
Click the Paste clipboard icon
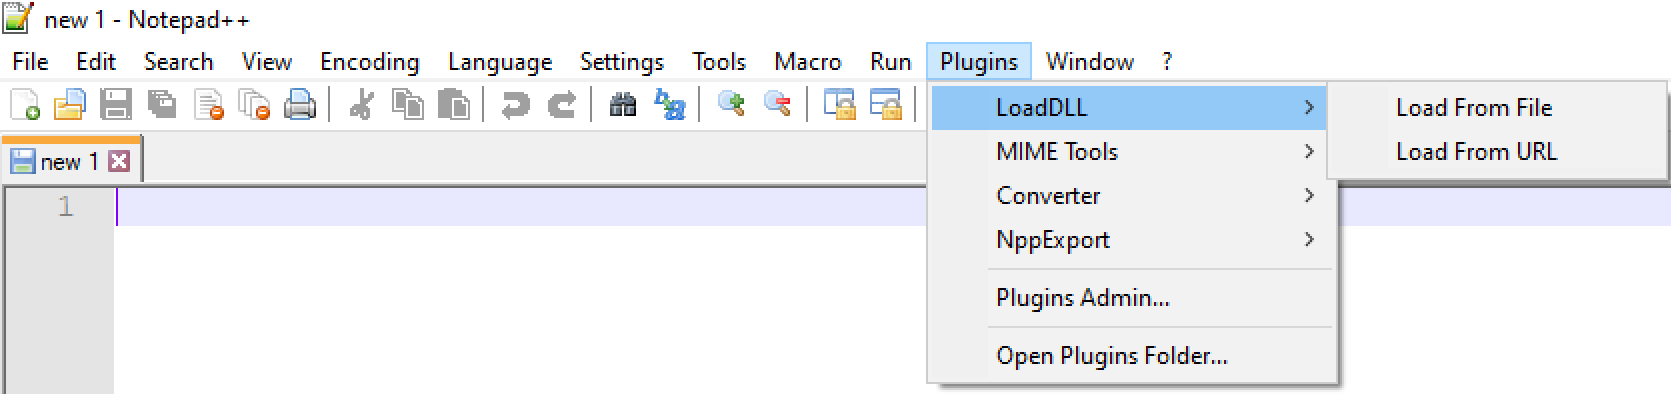(x=454, y=104)
